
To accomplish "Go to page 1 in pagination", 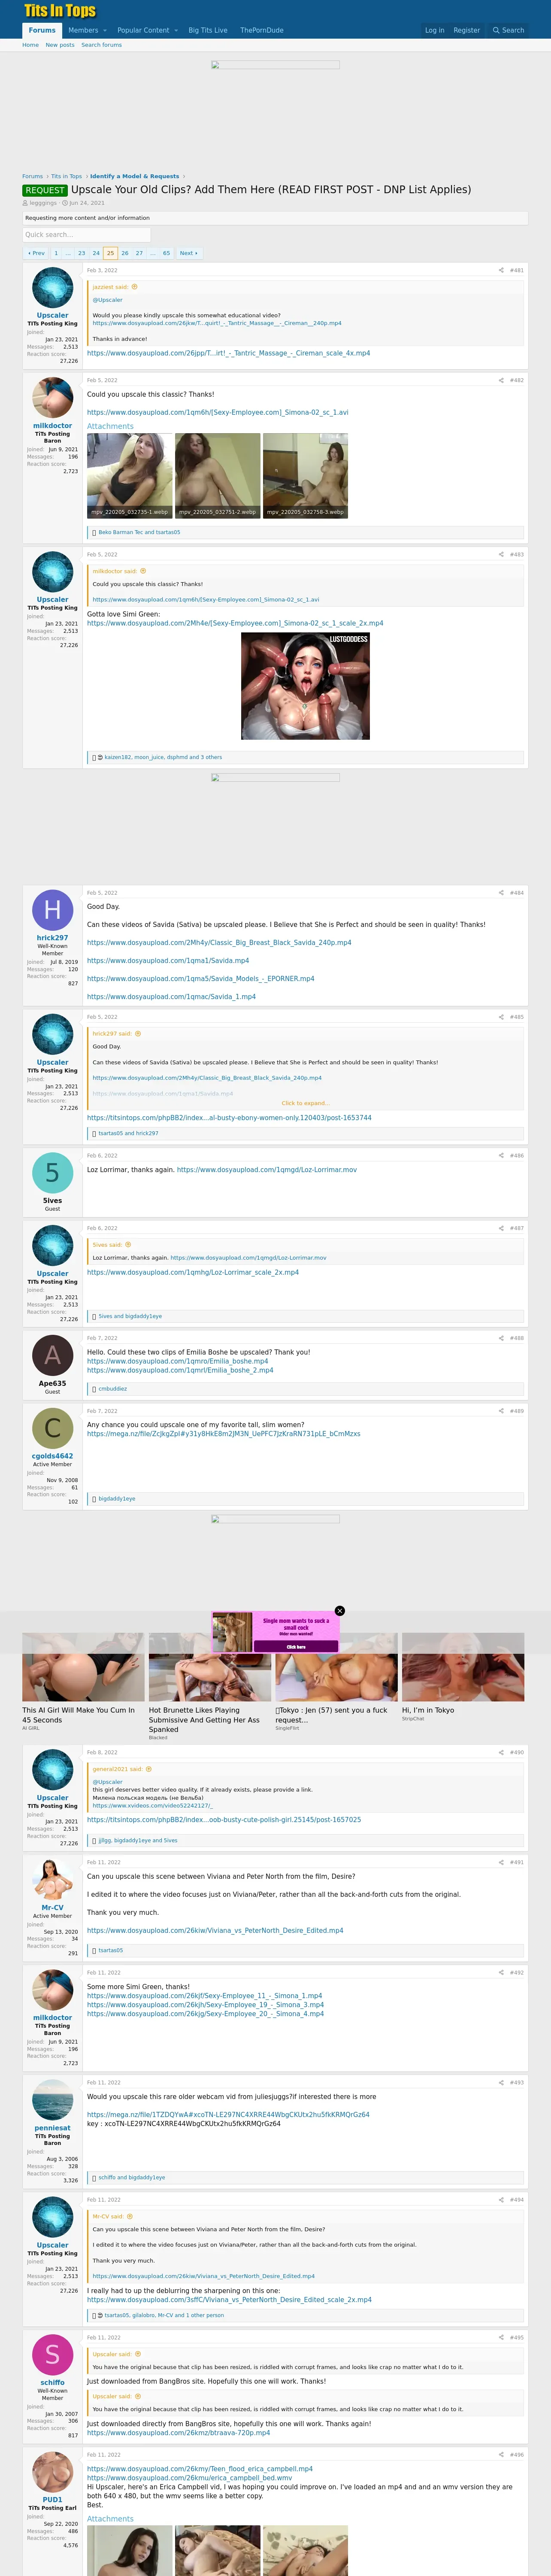I will point(56,253).
